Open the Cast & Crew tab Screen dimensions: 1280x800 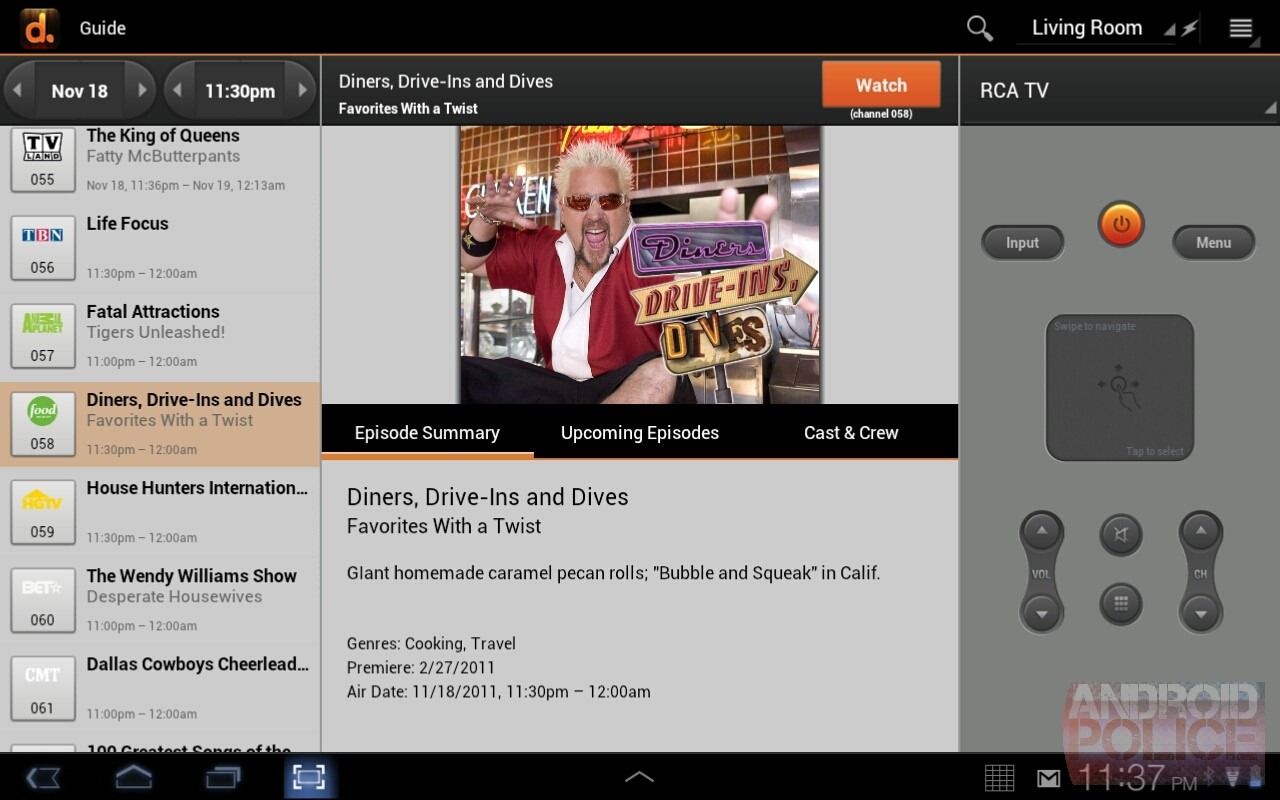tap(850, 432)
